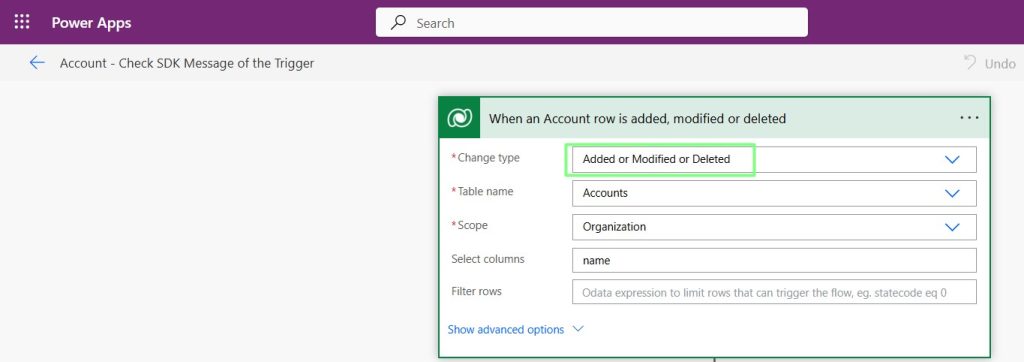Click the Select columns field containing name
This screenshot has width=1024, height=362.
click(774, 260)
